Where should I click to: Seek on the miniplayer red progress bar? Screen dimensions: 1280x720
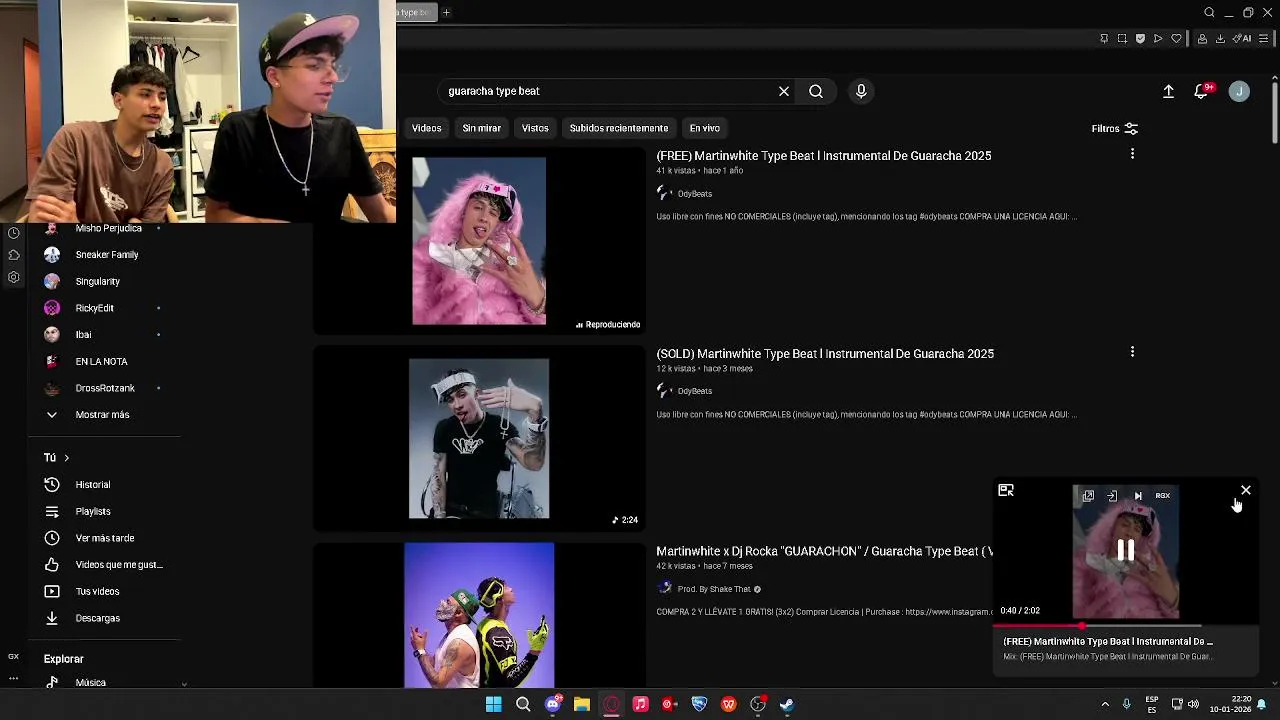(1126, 626)
